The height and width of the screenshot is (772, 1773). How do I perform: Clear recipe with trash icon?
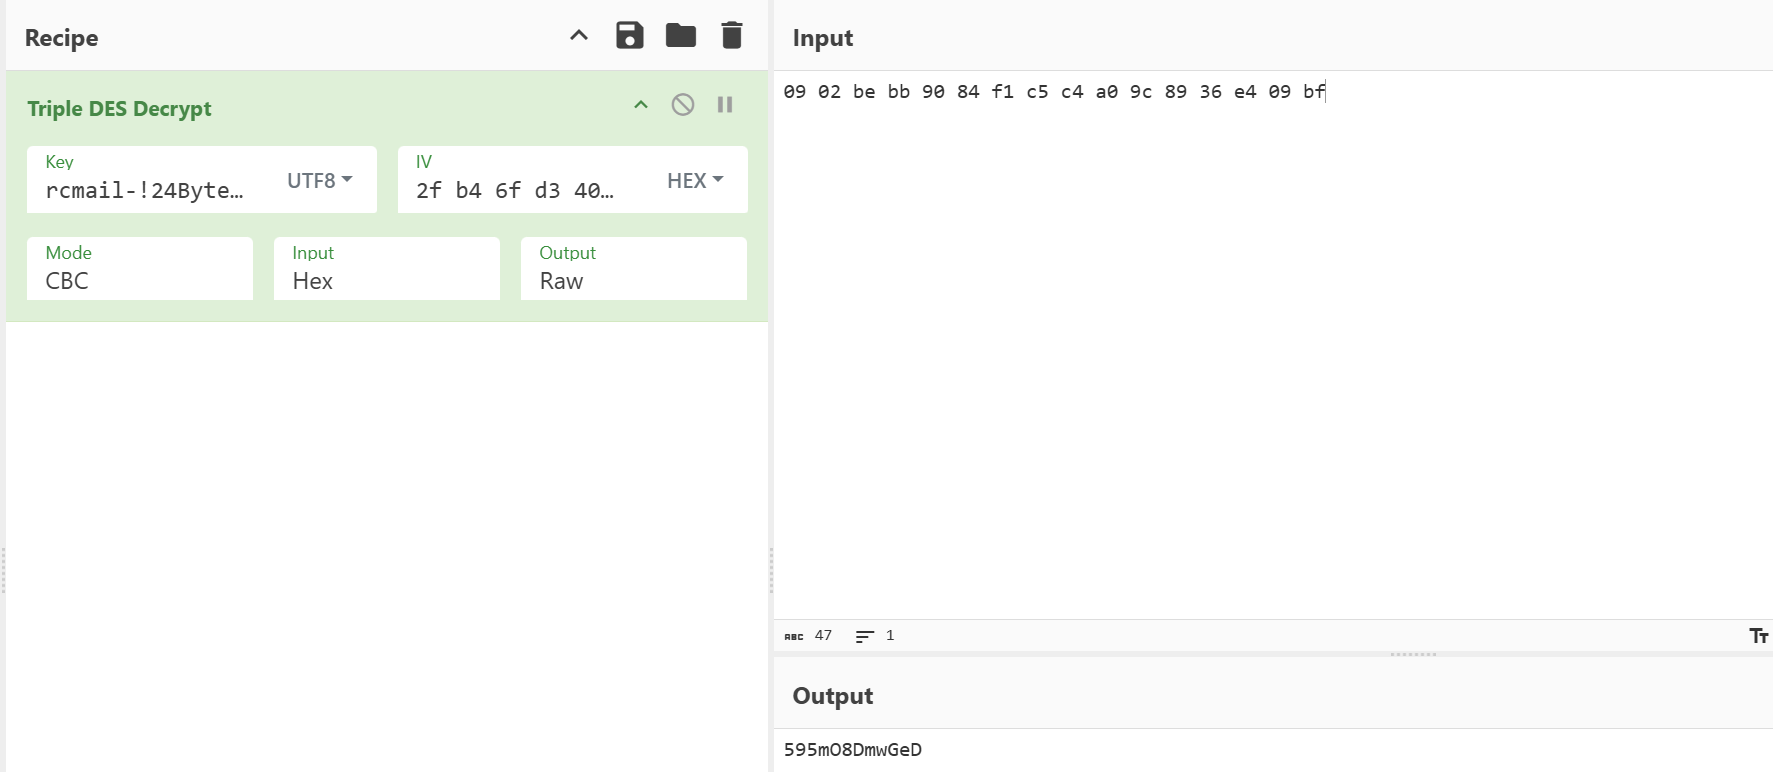click(732, 36)
